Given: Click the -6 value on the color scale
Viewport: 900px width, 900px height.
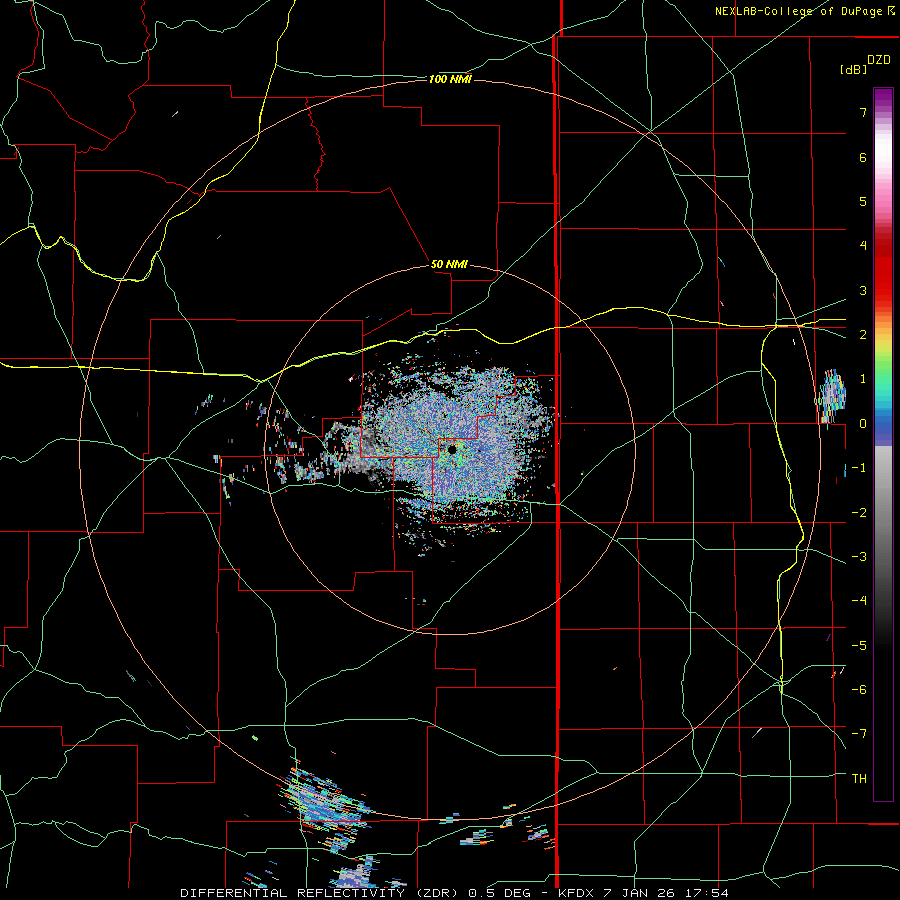Looking at the screenshot, I should pos(859,690).
